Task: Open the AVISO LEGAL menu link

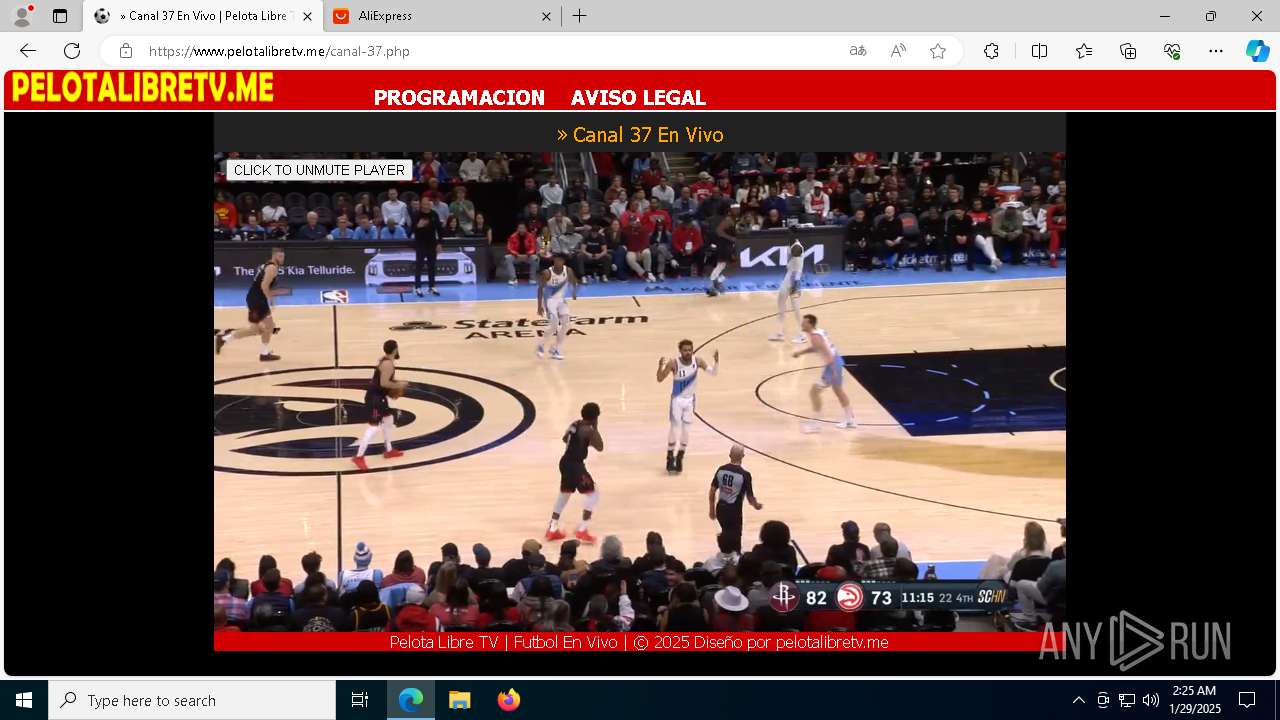Action: 638,98
